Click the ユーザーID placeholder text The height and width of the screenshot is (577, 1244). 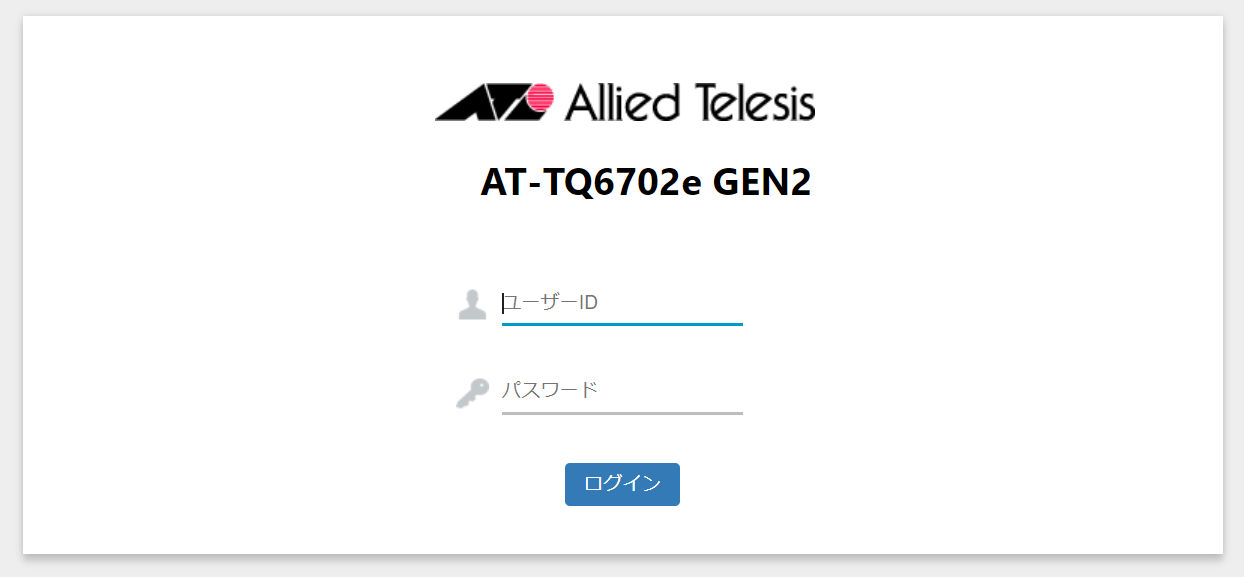pyautogui.click(x=550, y=302)
